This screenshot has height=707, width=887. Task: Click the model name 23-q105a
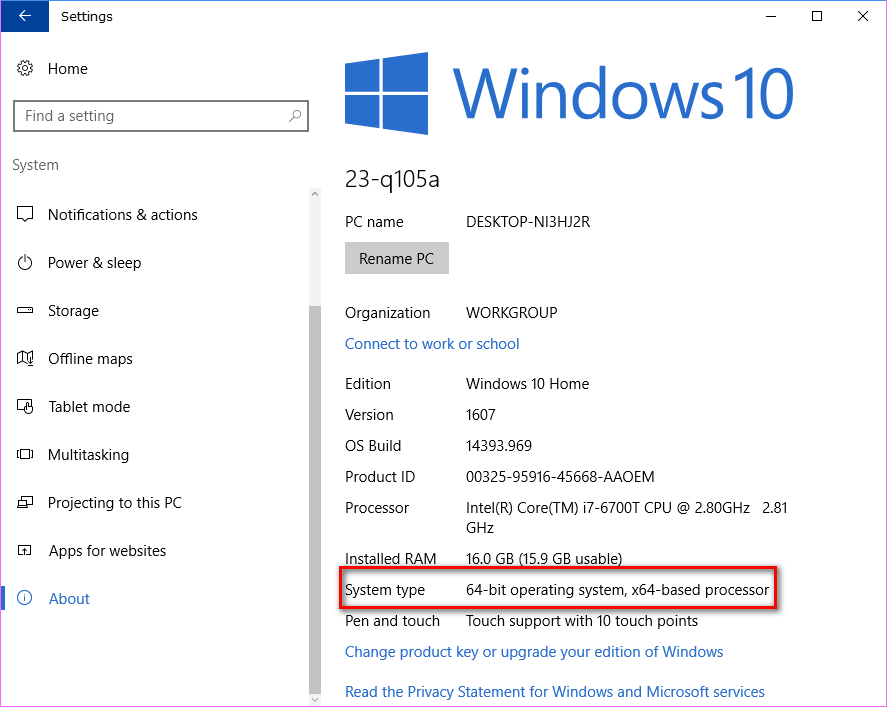click(x=392, y=180)
